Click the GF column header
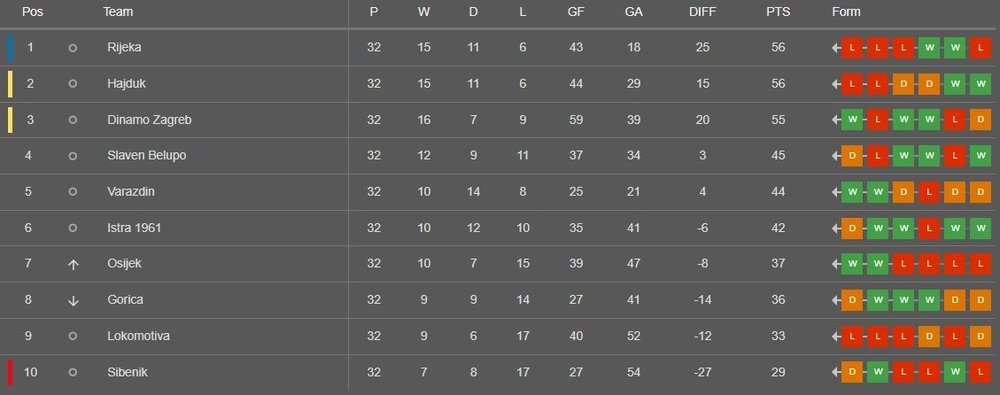The height and width of the screenshot is (395, 1000). [576, 11]
